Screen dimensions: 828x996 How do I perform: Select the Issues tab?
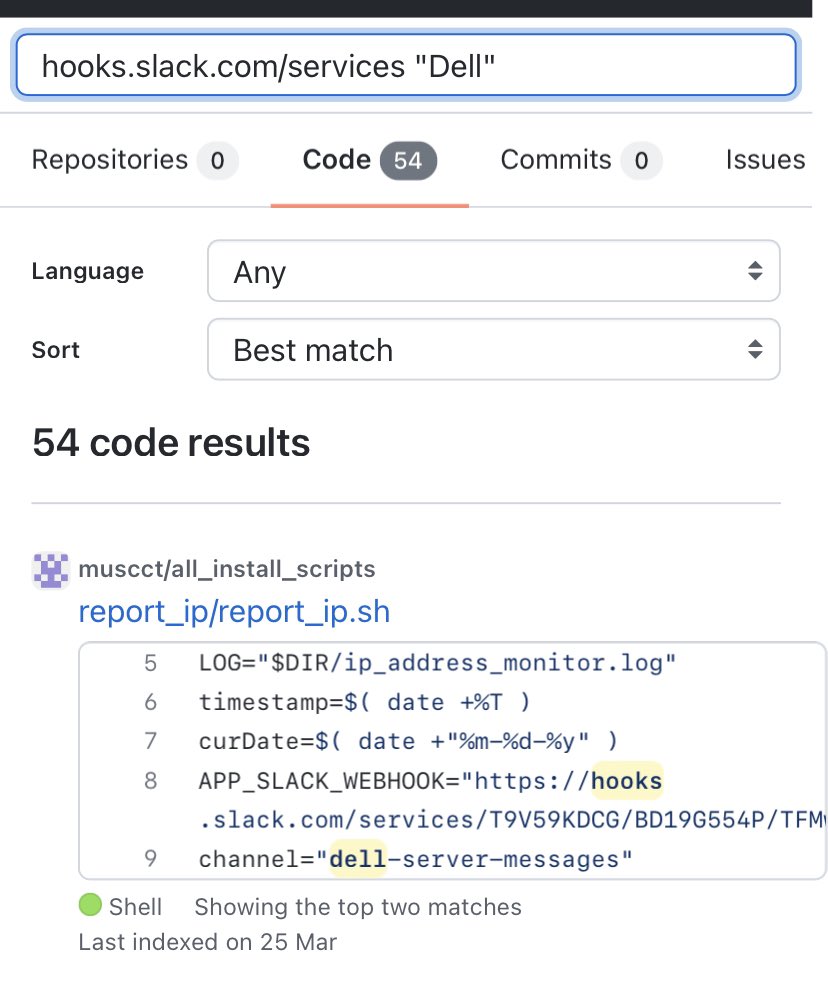point(765,159)
